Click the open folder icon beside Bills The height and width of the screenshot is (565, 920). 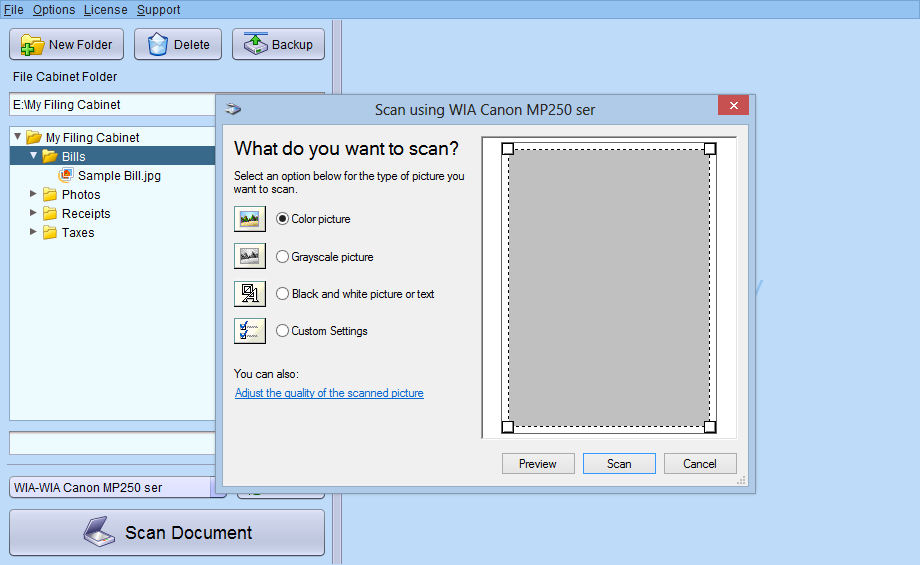point(50,156)
